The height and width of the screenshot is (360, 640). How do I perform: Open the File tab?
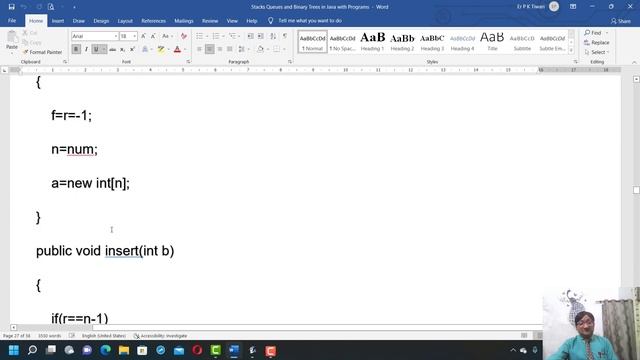pos(12,21)
